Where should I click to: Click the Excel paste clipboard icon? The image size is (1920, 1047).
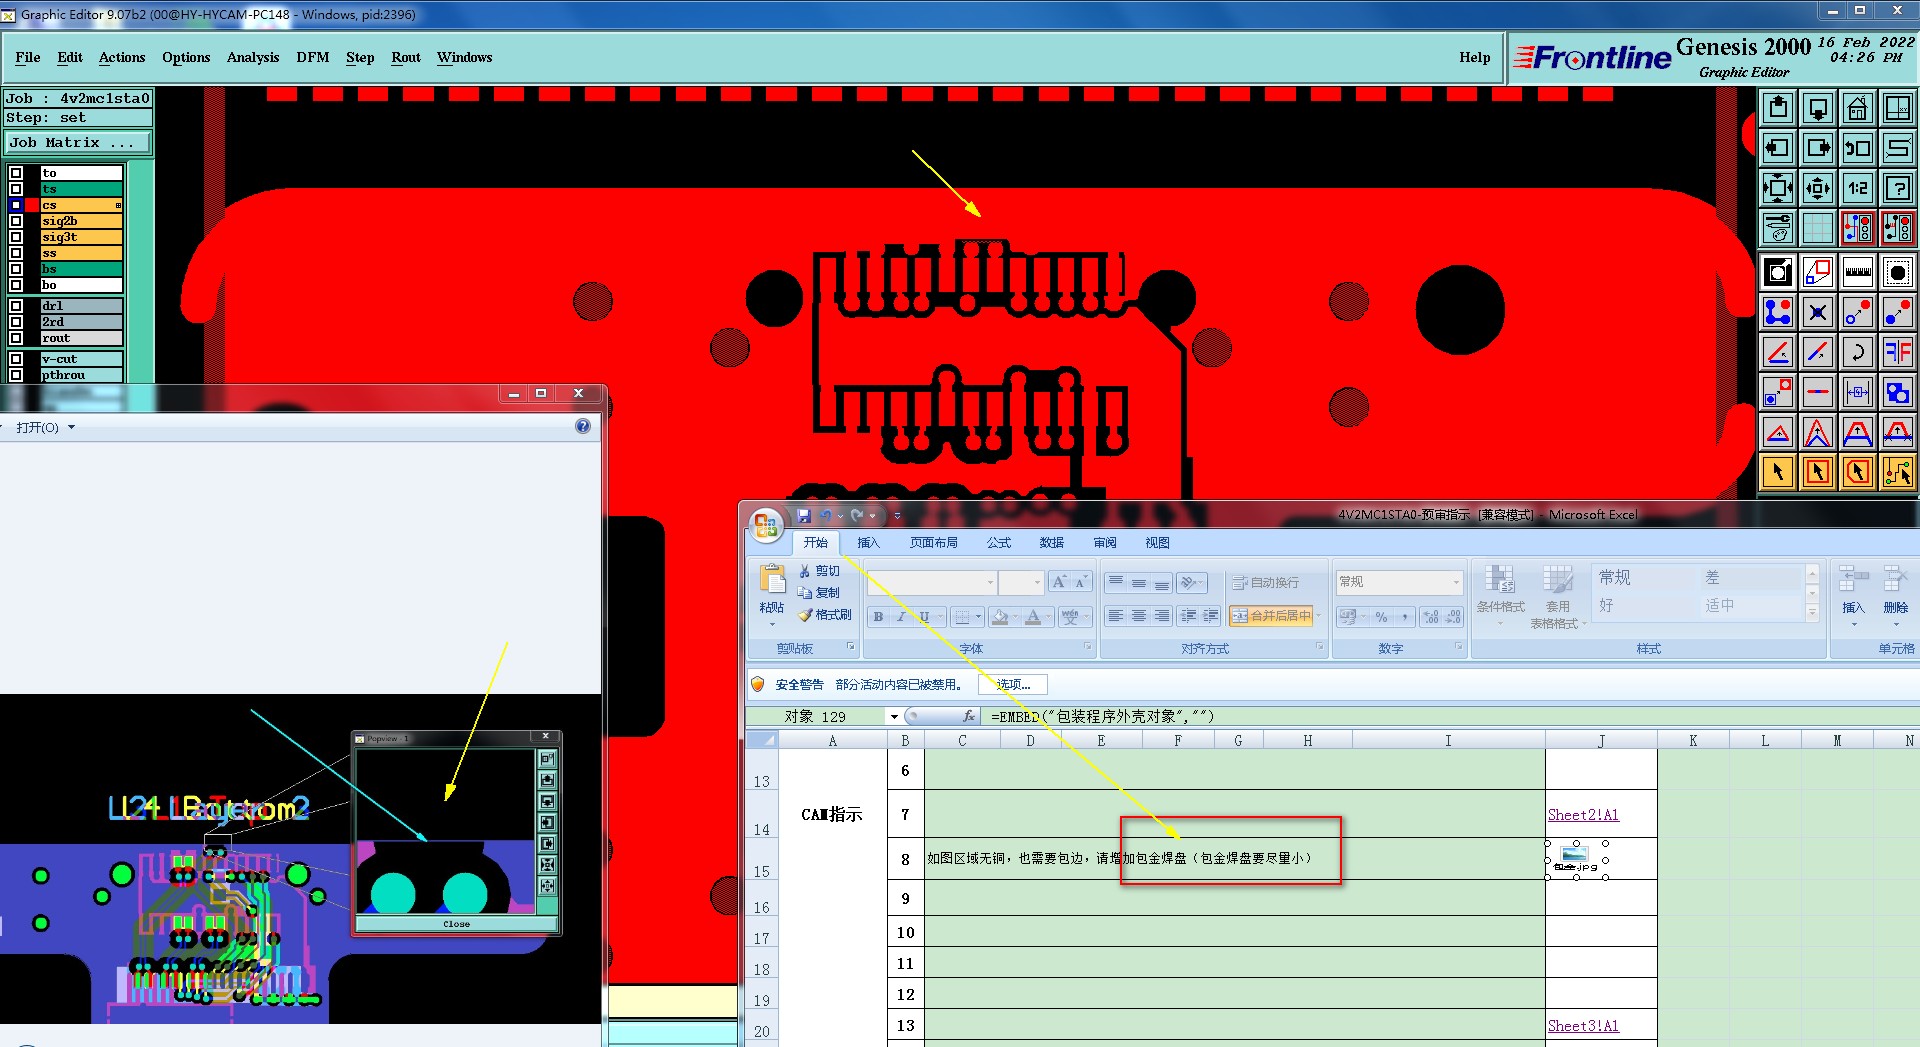[772, 580]
